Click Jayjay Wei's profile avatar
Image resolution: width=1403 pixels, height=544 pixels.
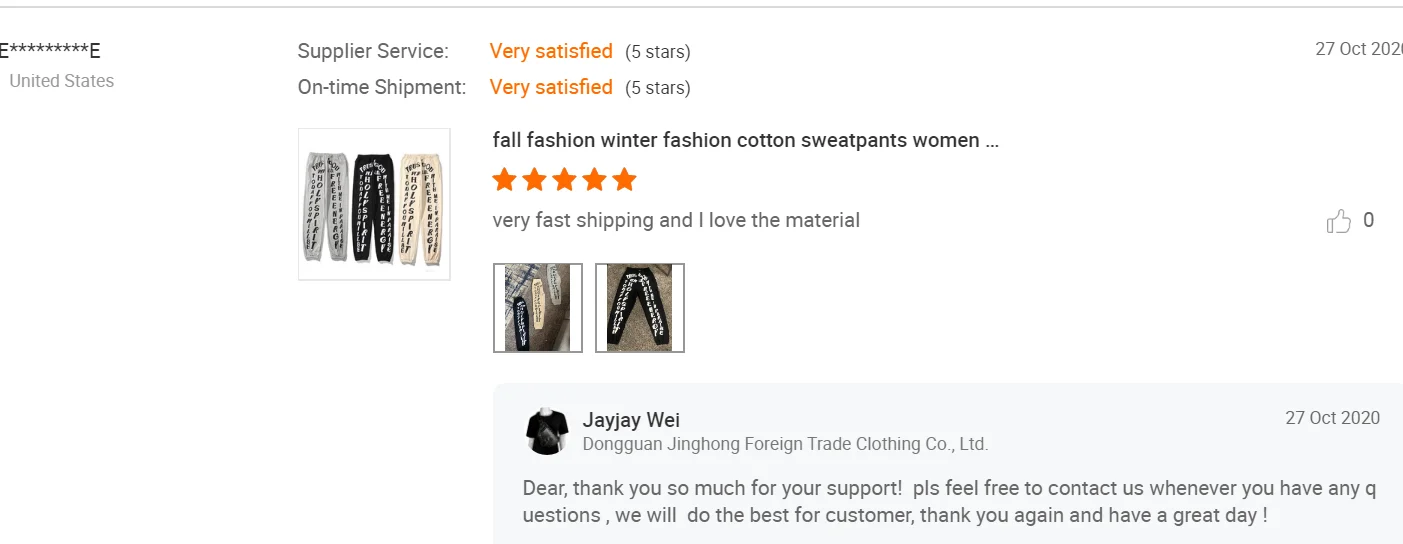(547, 431)
